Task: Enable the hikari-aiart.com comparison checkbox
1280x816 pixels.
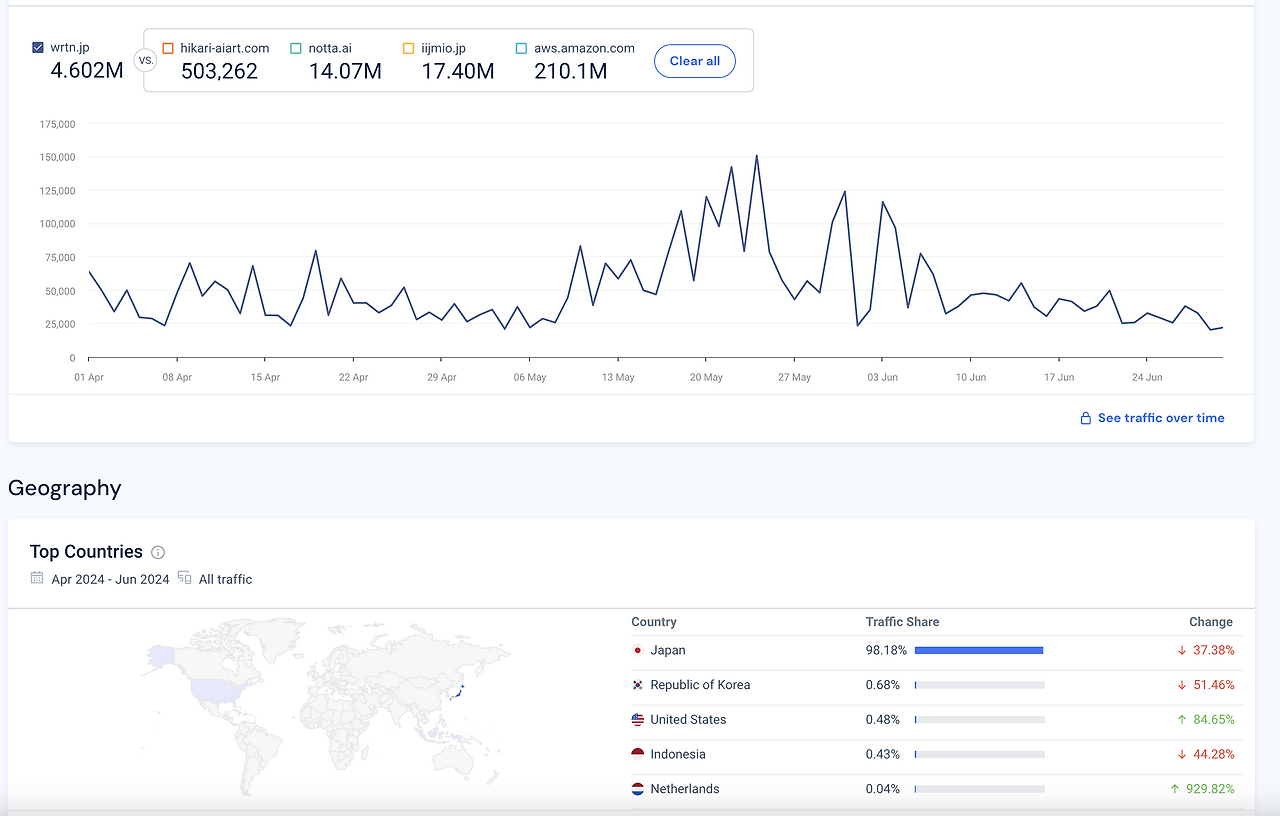Action: 168,48
